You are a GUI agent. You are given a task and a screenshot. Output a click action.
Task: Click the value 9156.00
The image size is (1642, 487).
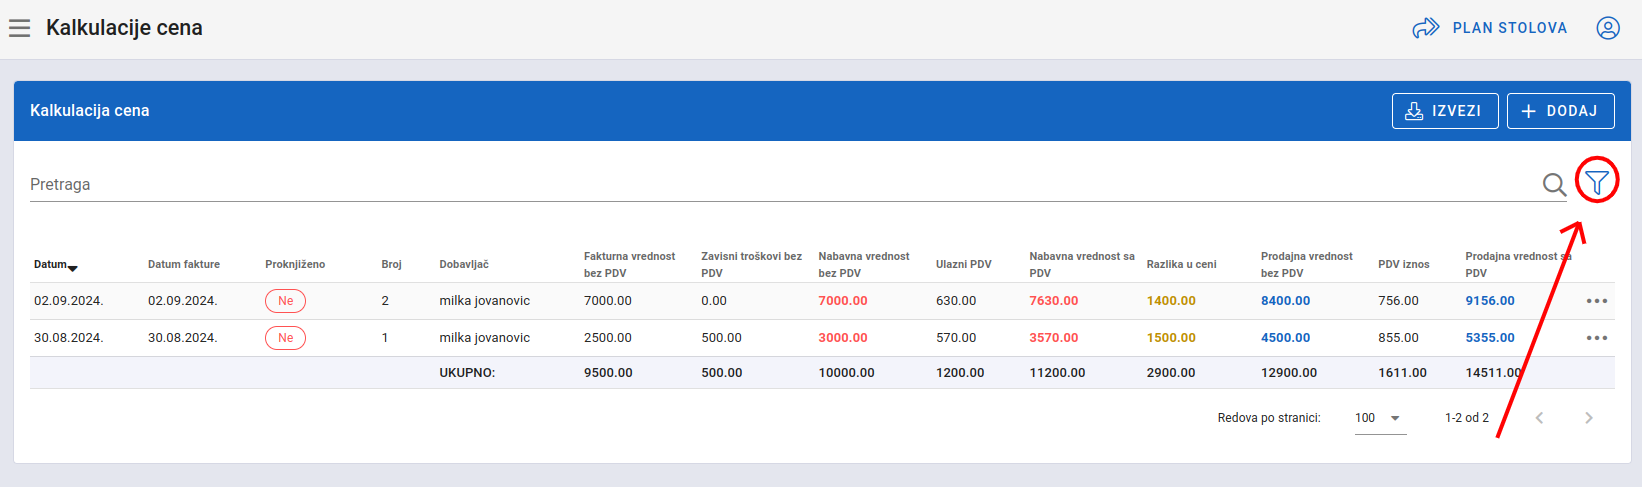coord(1490,301)
